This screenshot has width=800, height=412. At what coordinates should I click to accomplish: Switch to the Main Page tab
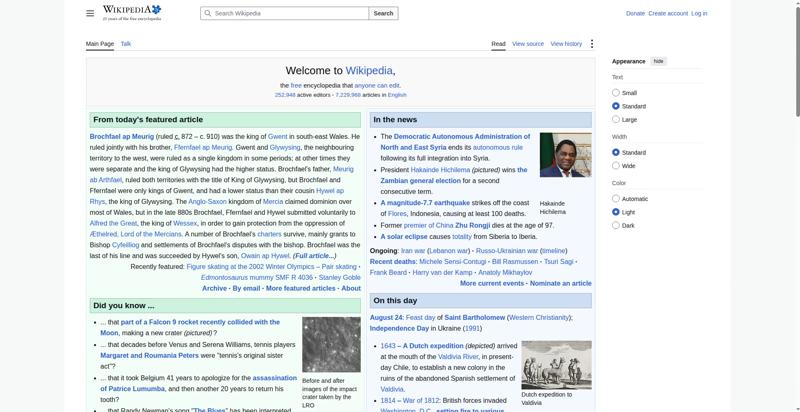coord(100,44)
